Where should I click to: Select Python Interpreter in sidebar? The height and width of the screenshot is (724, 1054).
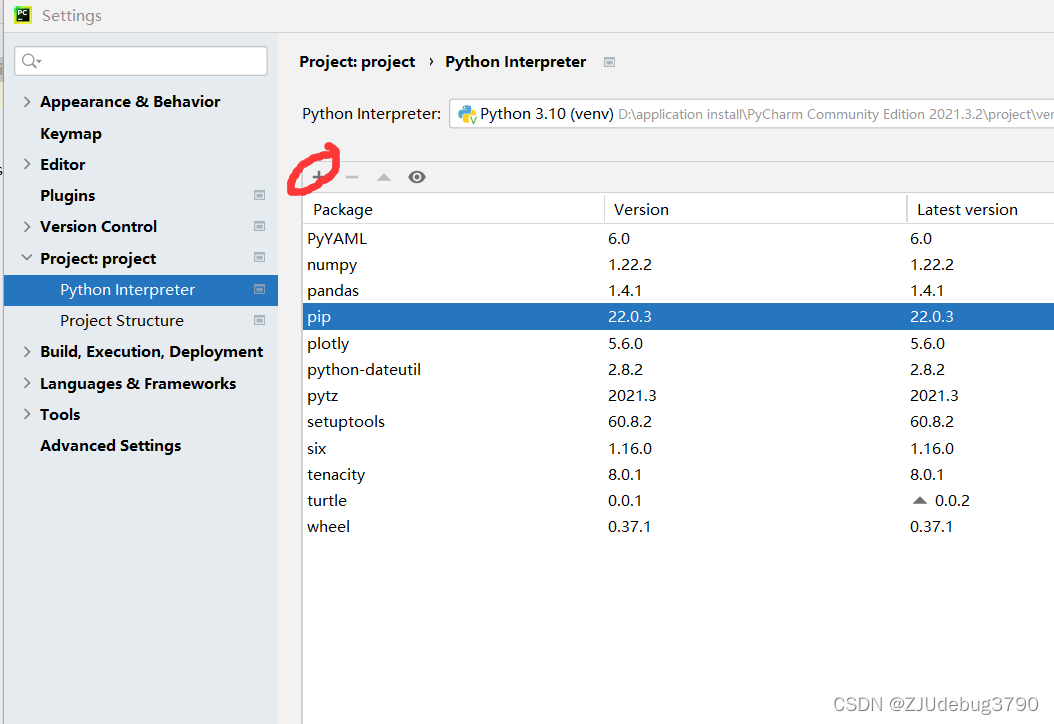[141, 290]
